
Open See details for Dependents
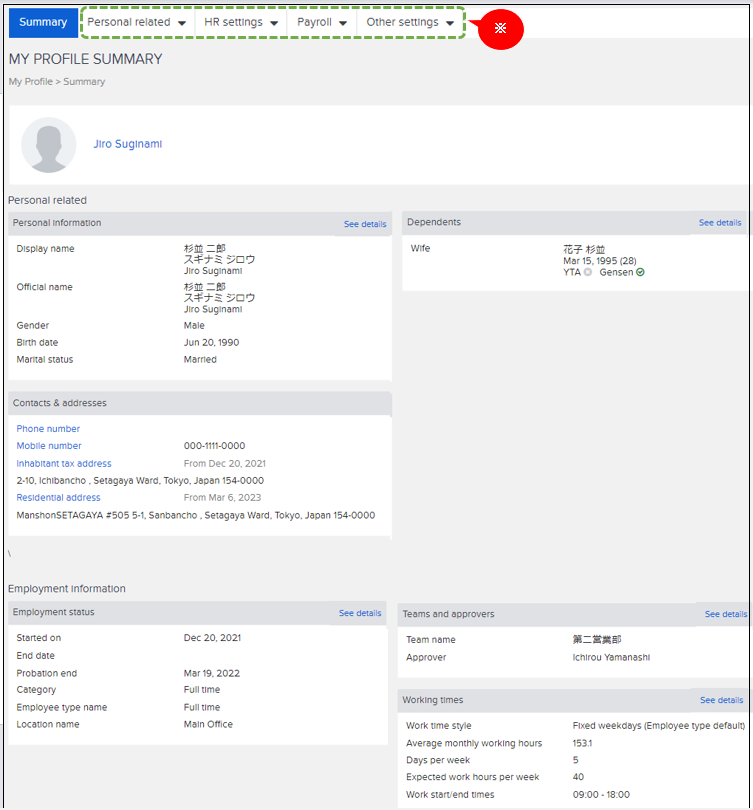coord(719,222)
